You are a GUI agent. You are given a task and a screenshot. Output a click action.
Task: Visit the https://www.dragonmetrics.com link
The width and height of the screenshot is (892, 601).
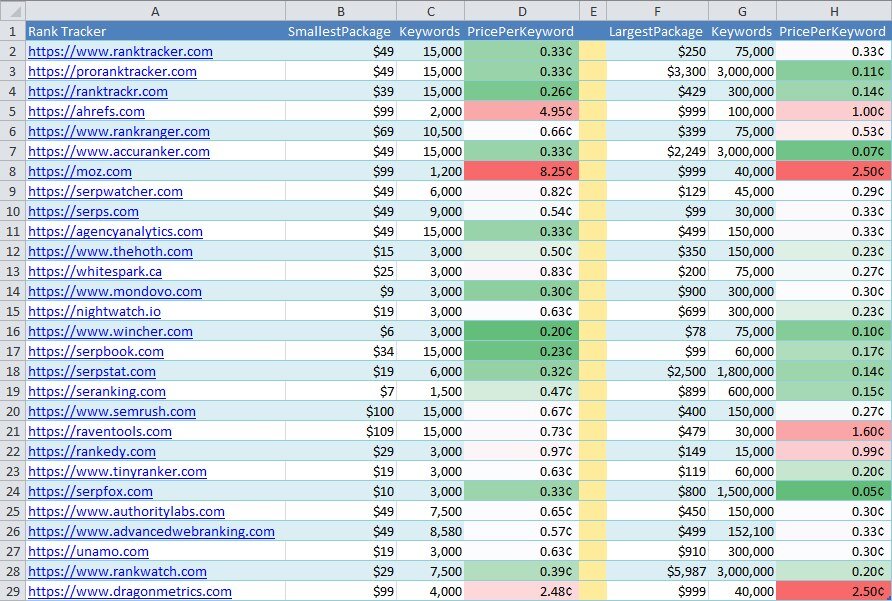pos(130,591)
